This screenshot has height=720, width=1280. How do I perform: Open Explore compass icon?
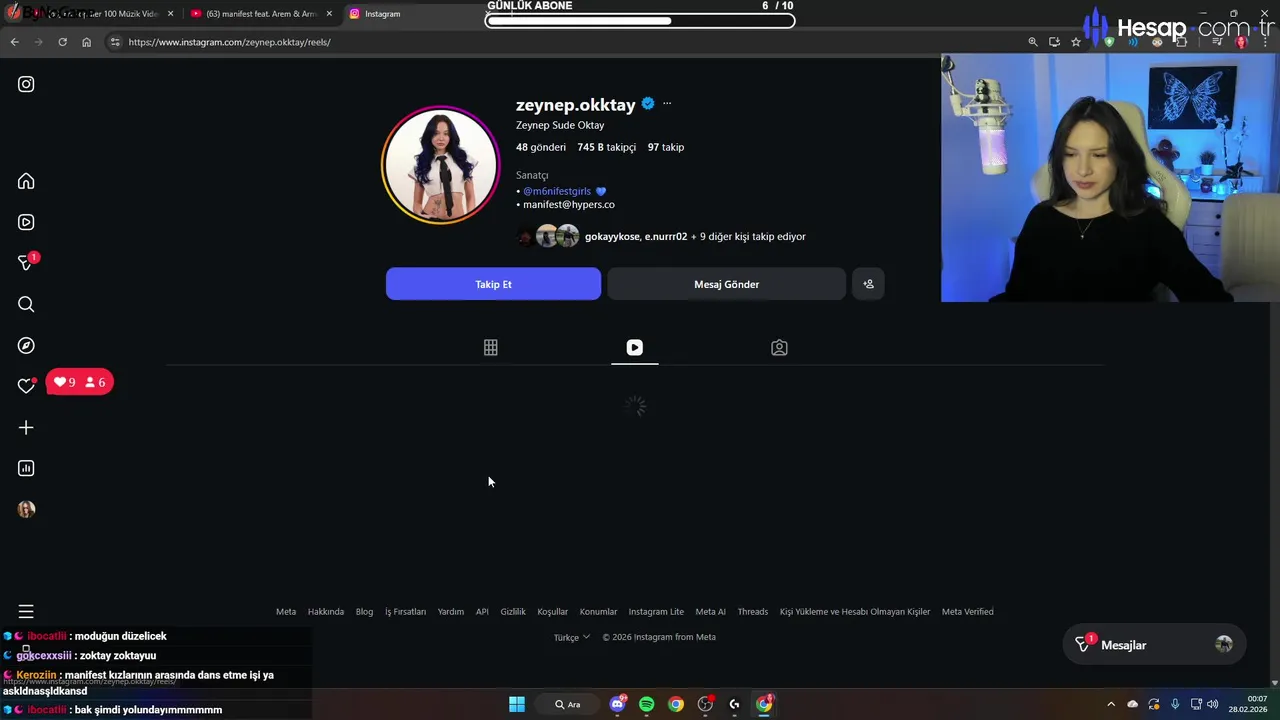click(26, 345)
